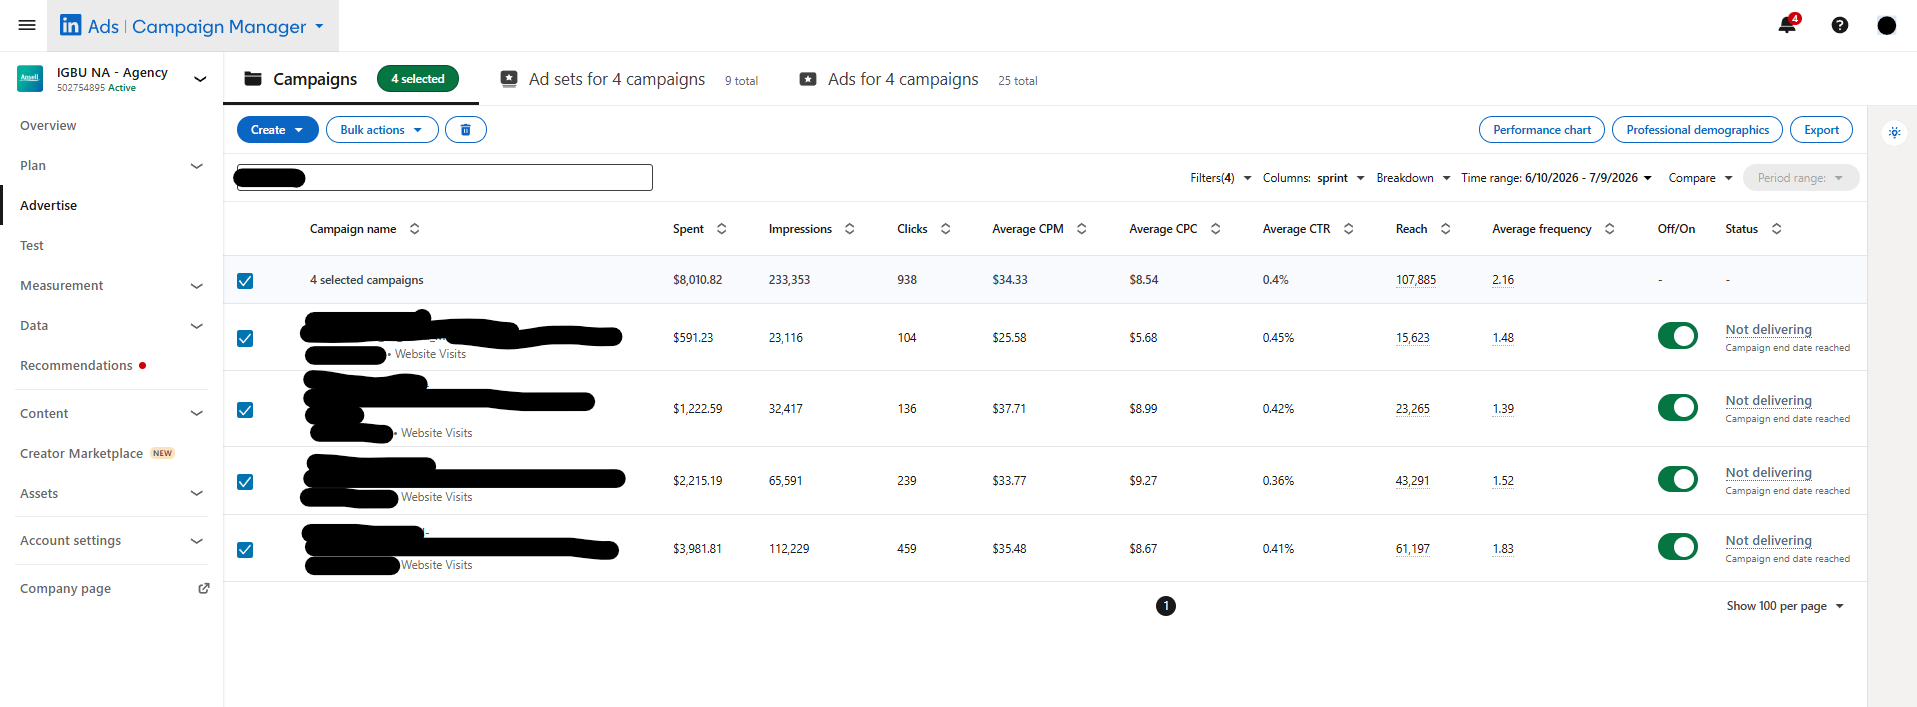
Task: Go to Overview in sidebar
Action: click(48, 126)
